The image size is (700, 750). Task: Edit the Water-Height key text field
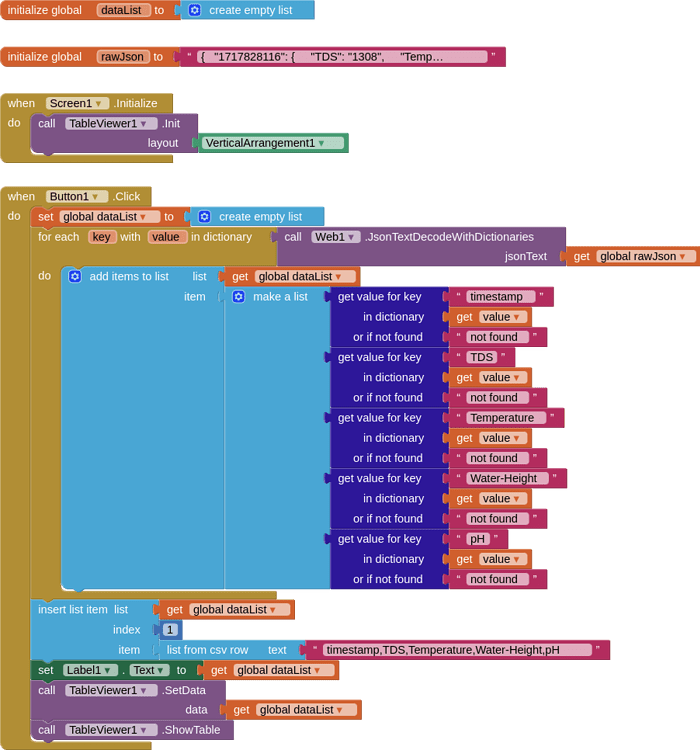[x=507, y=478]
